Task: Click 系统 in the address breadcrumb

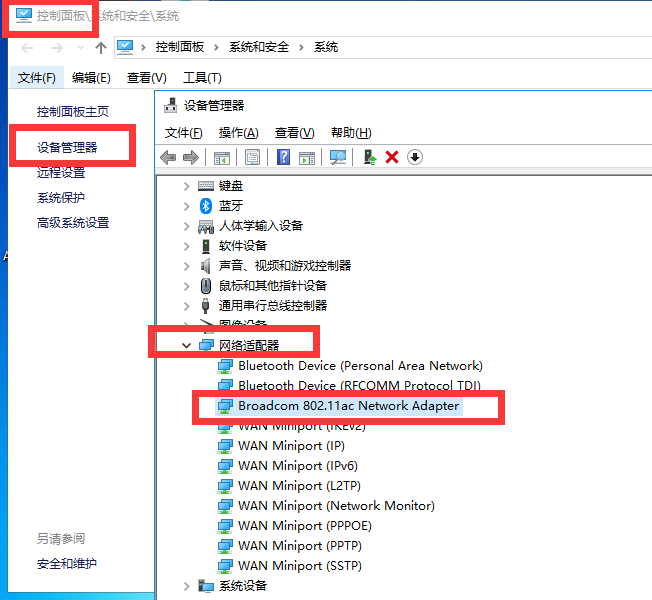Action: 326,47
